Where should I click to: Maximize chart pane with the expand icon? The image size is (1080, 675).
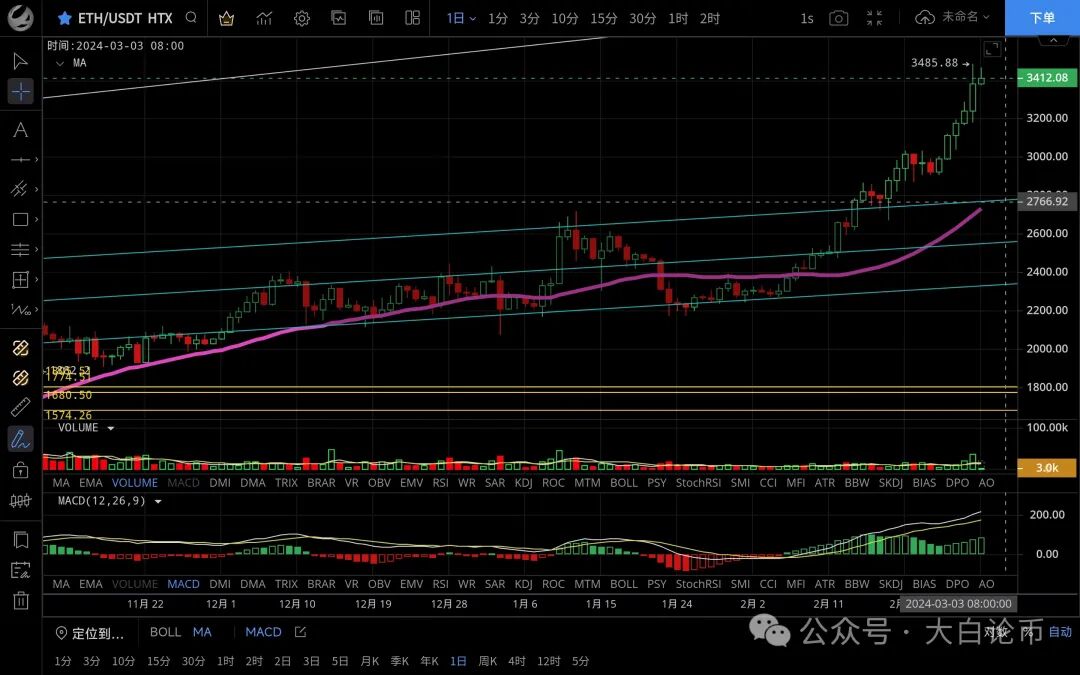coord(992,49)
